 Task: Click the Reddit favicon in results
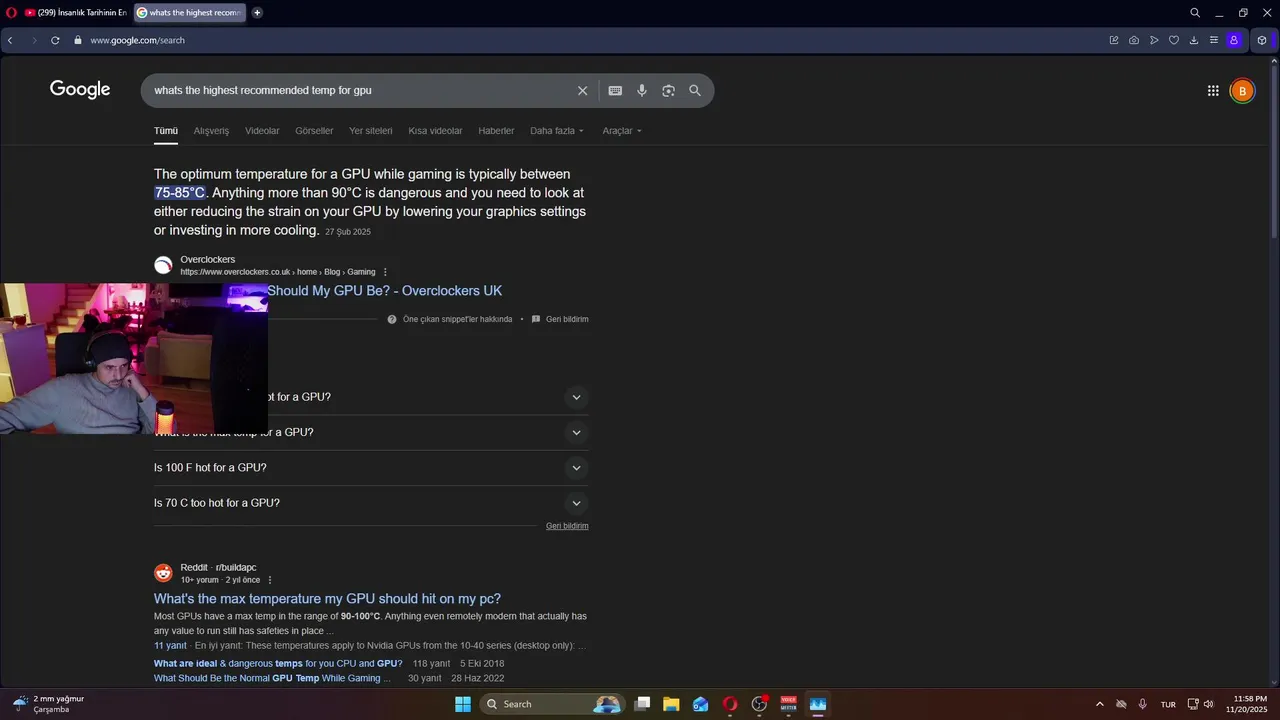[x=163, y=573]
